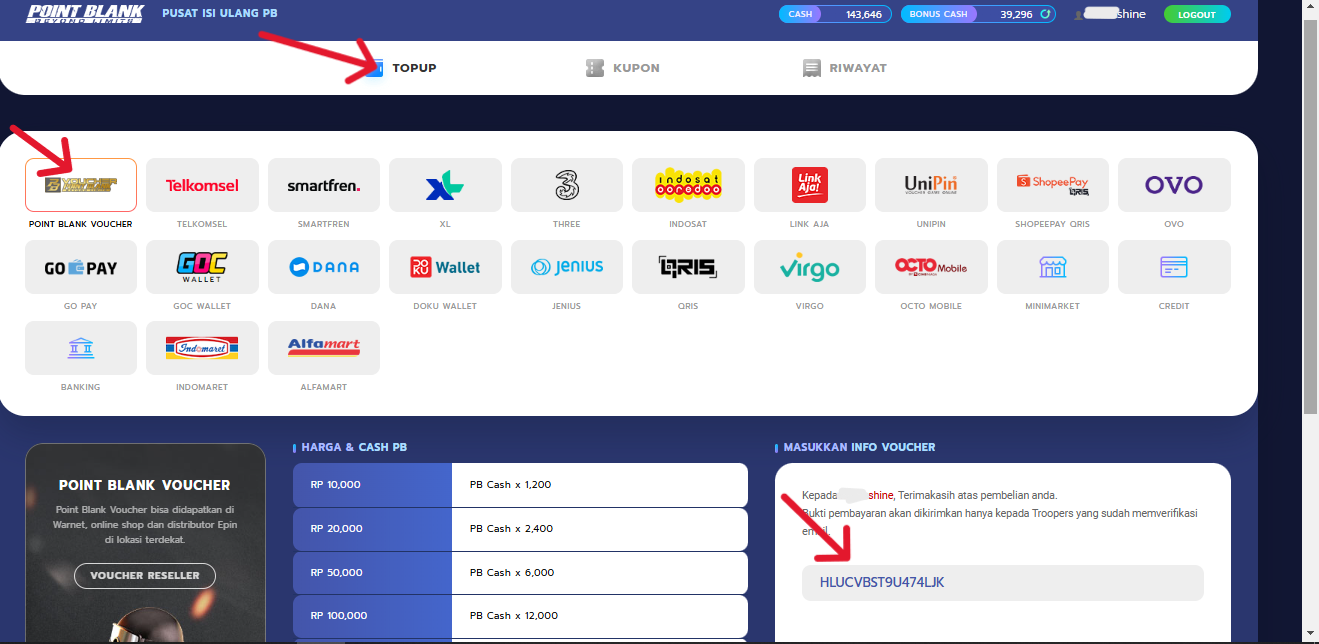Viewport: 1319px width, 644px height.
Task: Open the TOPUP tab
Action: 401,68
